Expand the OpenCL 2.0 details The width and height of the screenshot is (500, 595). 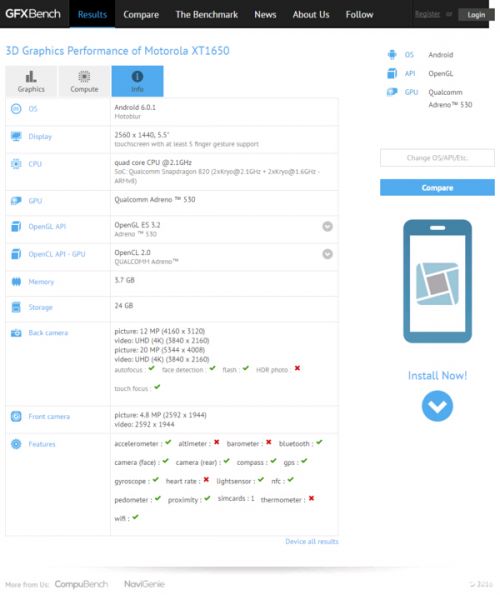point(327,254)
